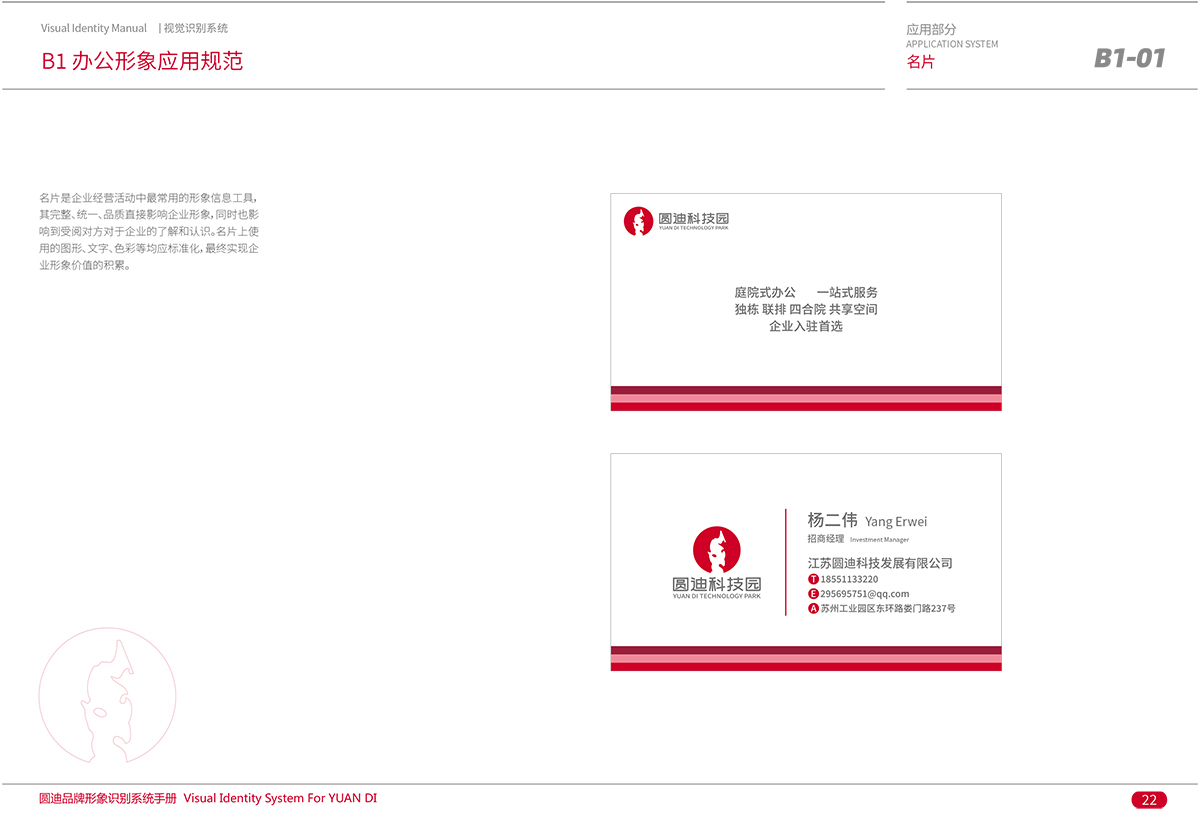Viewport: 1200px width, 825px height.
Task: Click the B1-01 page code
Action: [1129, 58]
